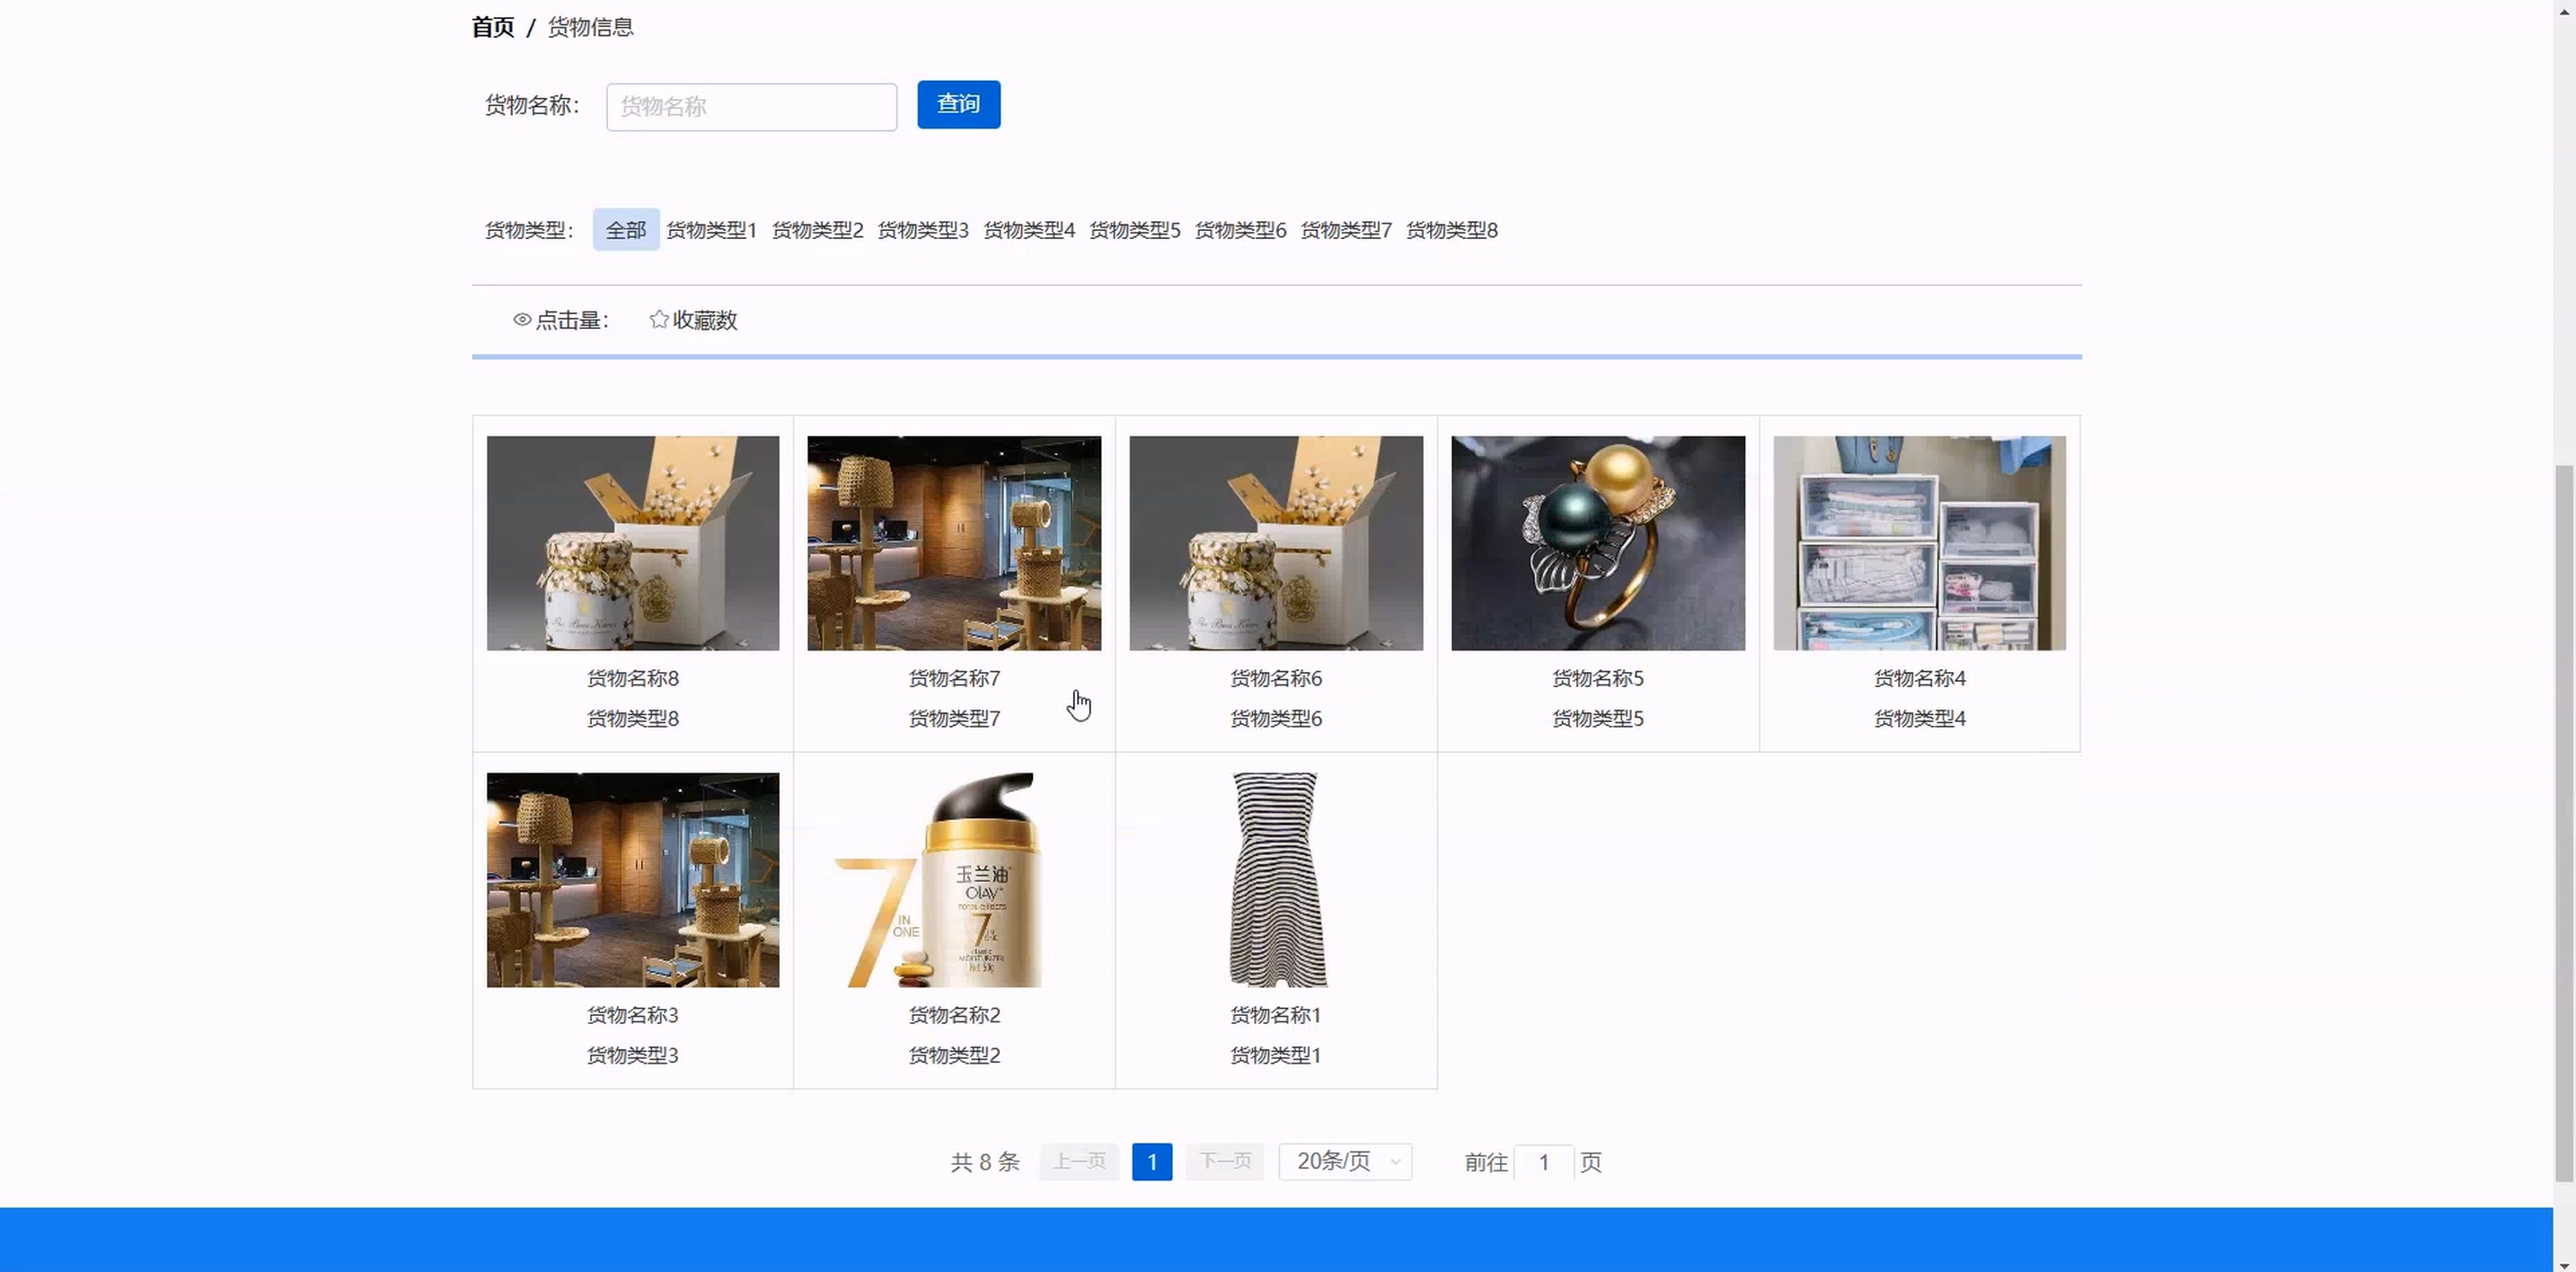The image size is (2576, 1272).
Task: Click the eye icon beside 点击量
Action: (522, 320)
